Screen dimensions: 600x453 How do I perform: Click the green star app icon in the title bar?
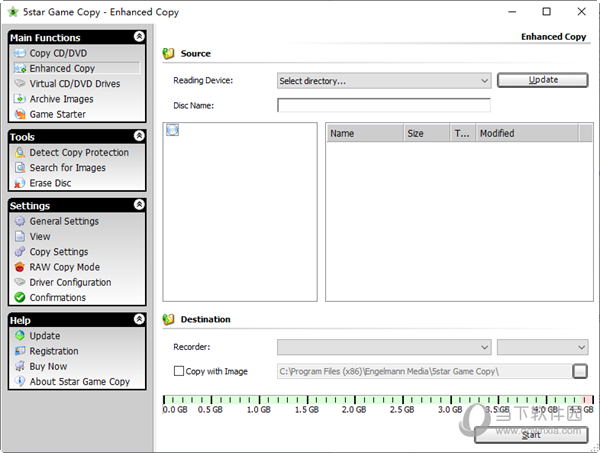click(13, 12)
